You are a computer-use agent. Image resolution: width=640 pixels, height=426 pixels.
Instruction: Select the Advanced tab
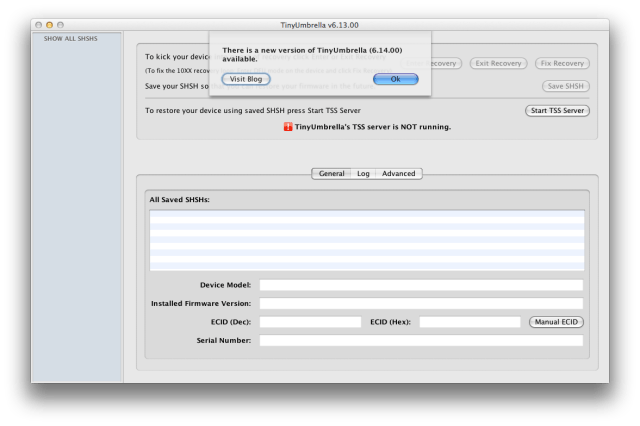pyautogui.click(x=398, y=173)
